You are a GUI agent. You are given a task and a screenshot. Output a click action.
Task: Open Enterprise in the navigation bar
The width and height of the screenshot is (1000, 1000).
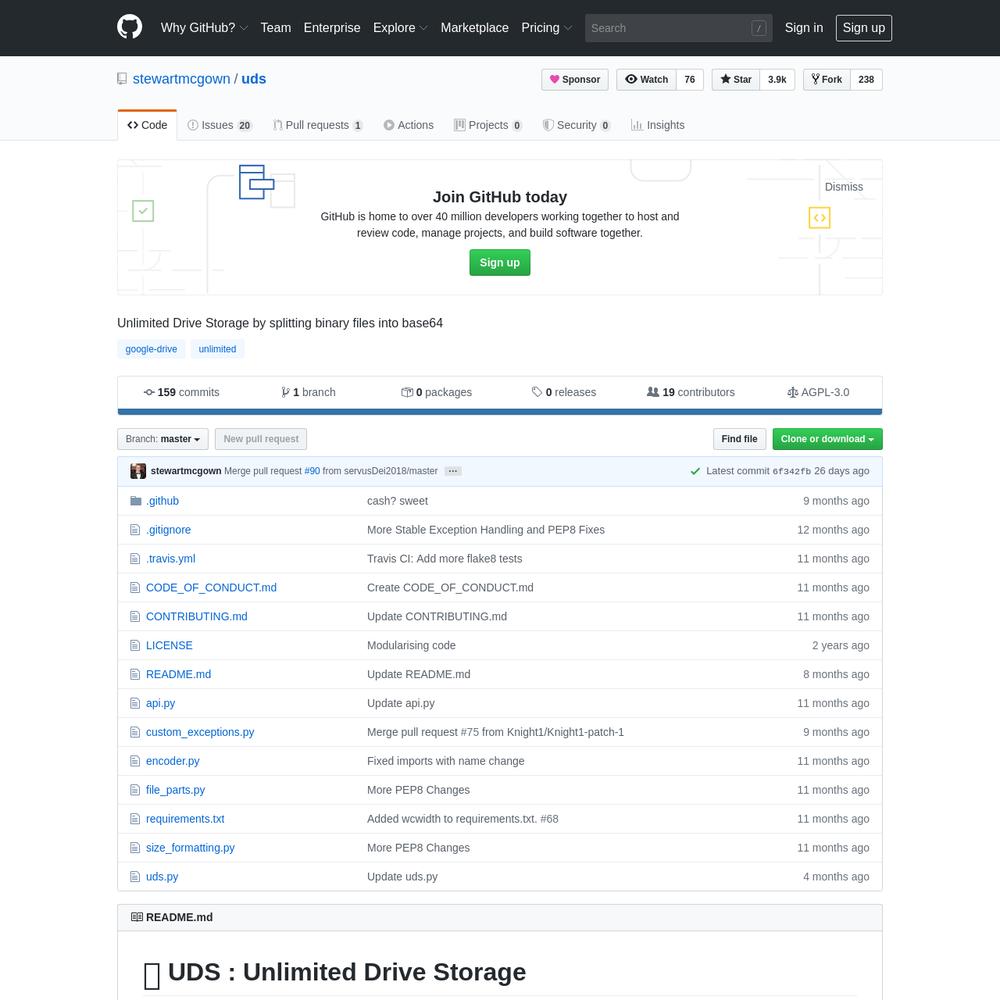tap(332, 28)
